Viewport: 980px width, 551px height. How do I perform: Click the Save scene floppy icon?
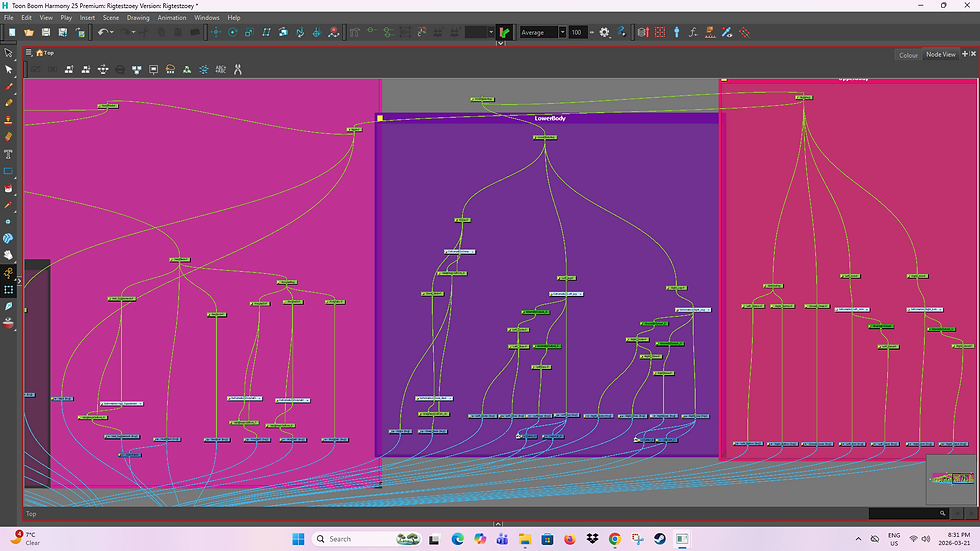(46, 32)
